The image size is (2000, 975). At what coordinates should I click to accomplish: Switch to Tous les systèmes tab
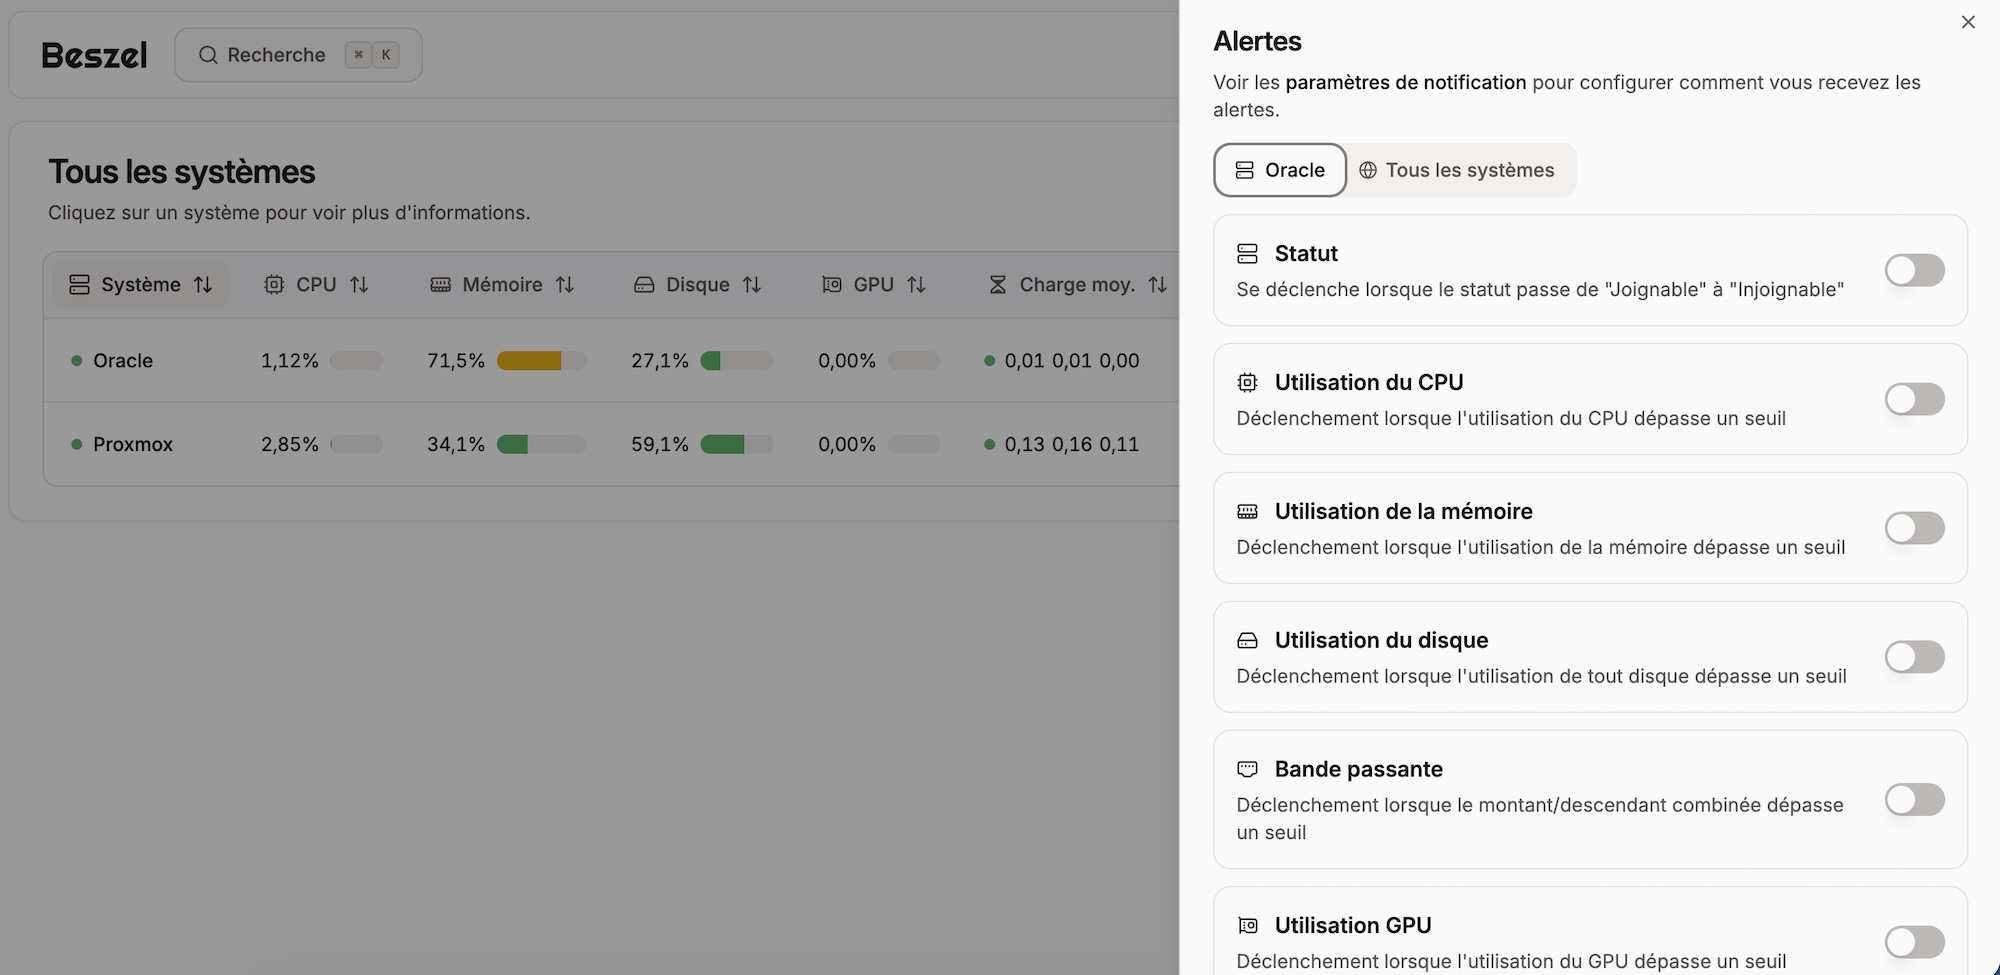click(1457, 170)
